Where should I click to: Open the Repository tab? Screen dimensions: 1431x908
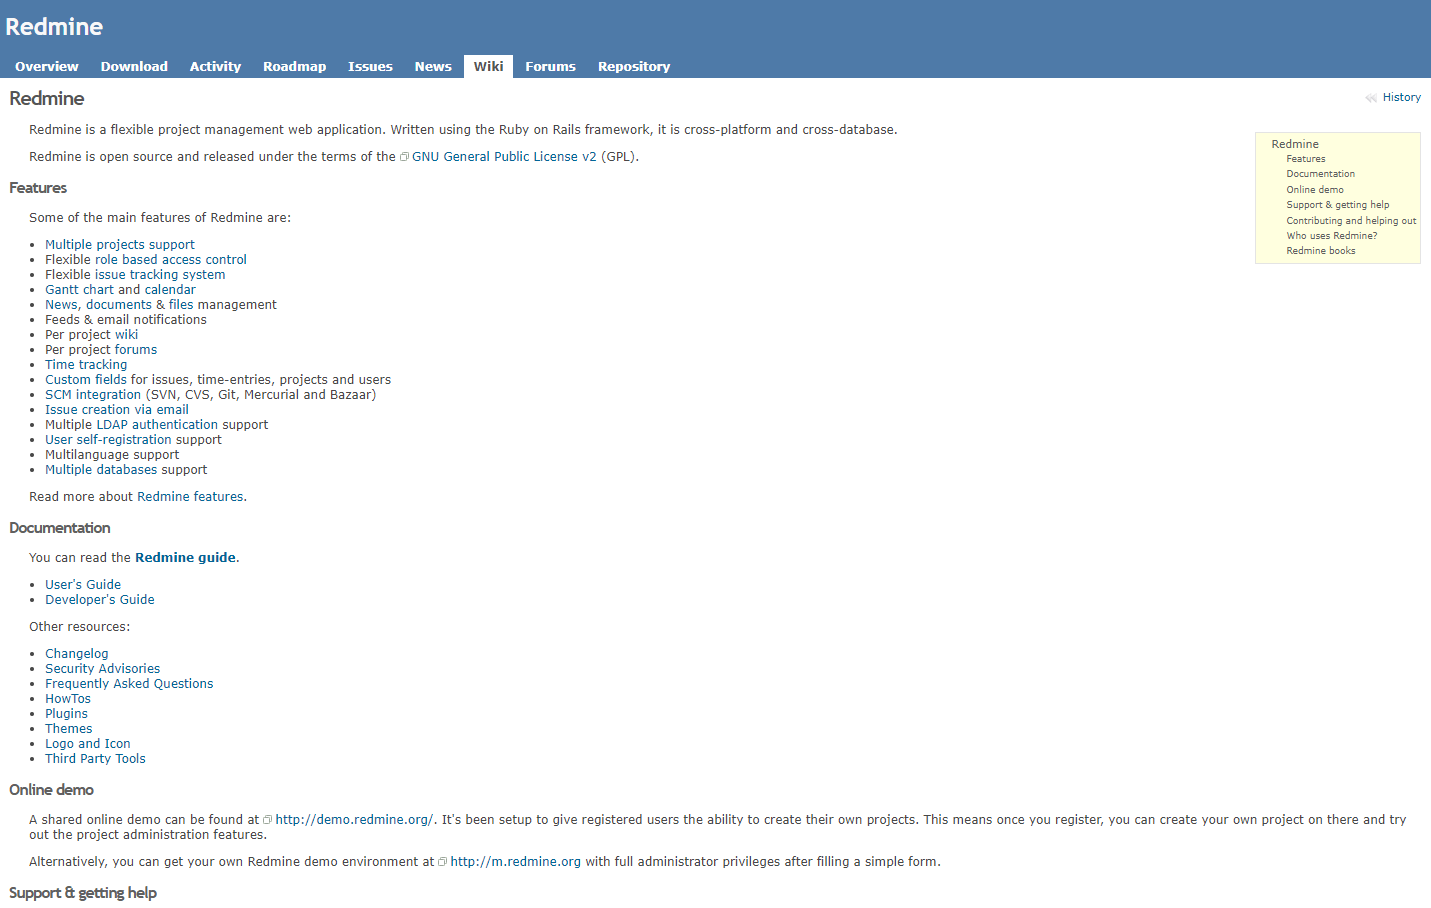[634, 67]
